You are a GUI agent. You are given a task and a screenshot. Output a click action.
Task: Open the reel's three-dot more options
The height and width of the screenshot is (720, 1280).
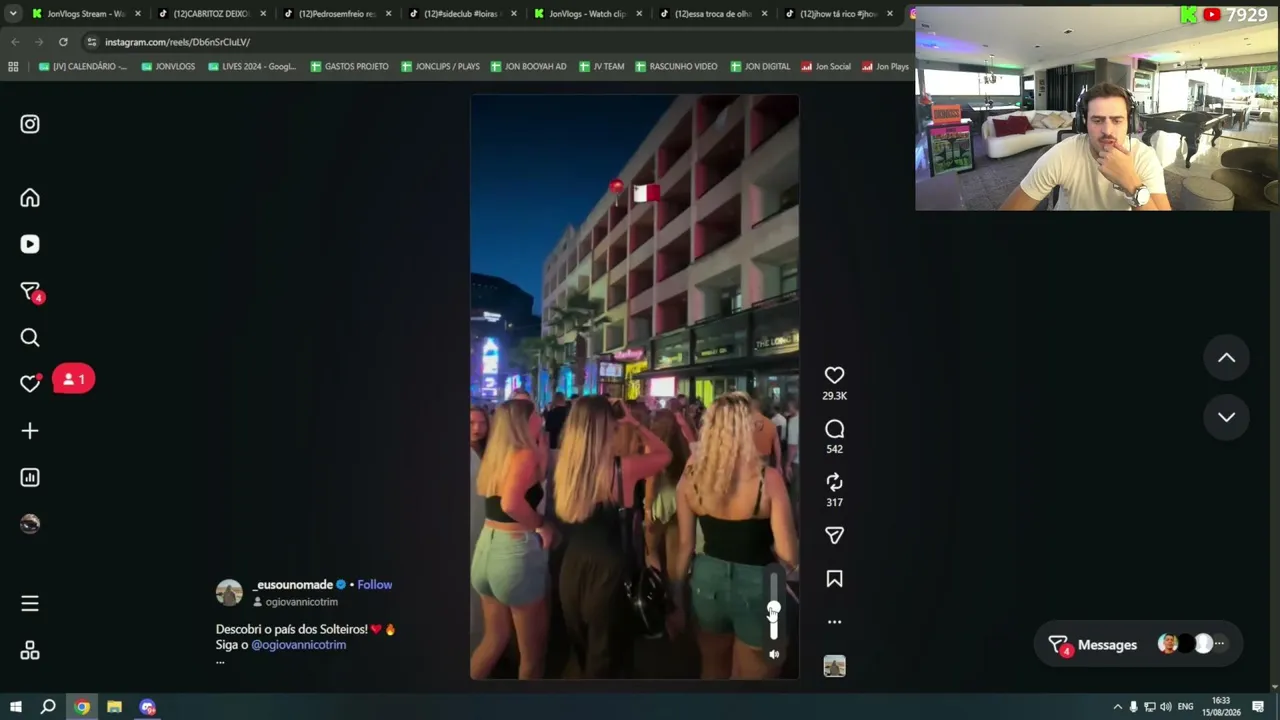pos(834,622)
